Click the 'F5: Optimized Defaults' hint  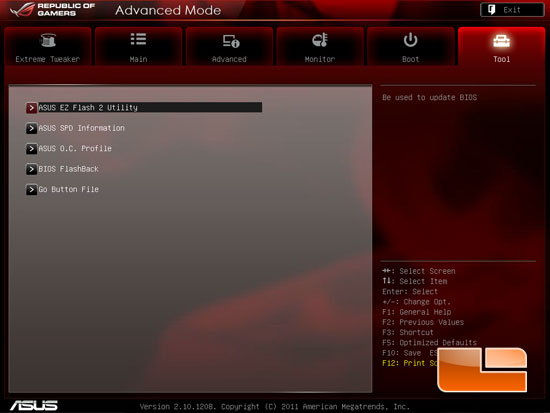click(429, 342)
